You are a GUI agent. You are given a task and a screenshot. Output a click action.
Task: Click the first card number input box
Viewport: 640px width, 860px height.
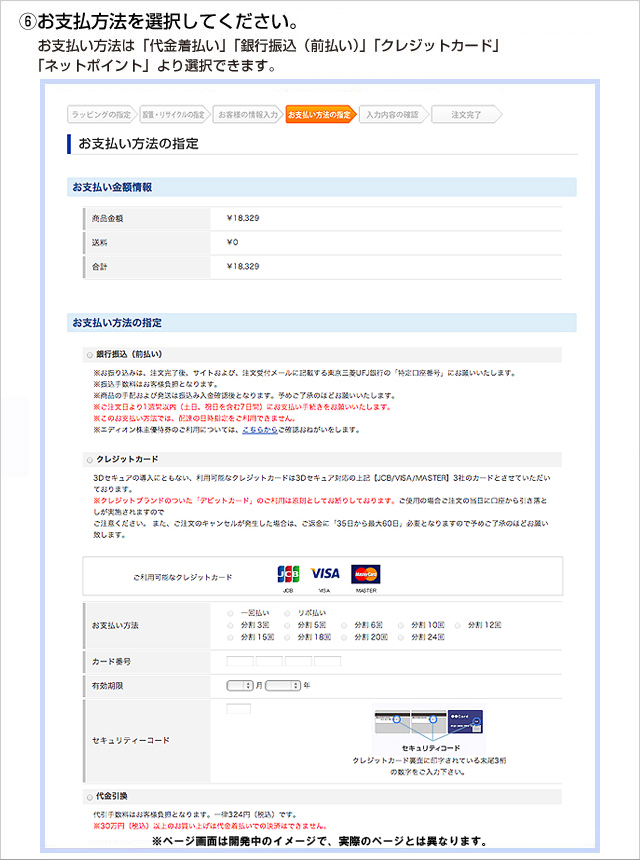point(240,661)
